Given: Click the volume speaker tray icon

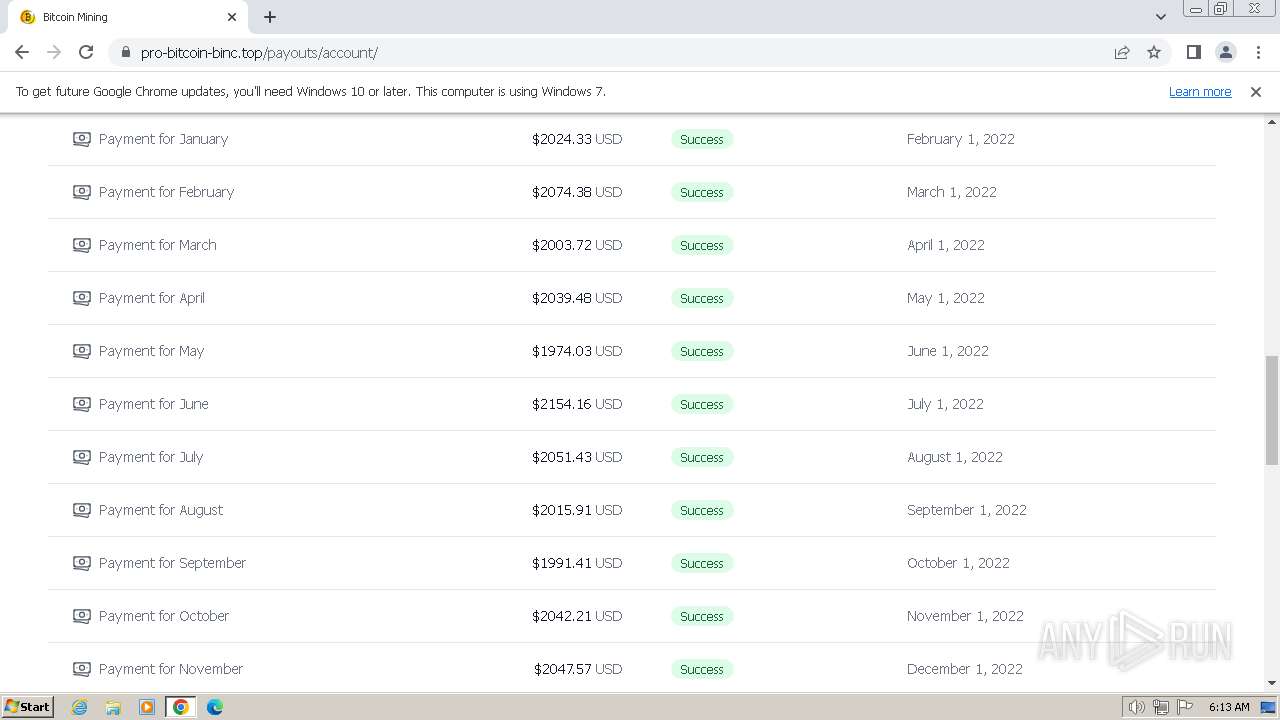Looking at the screenshot, I should [x=1137, y=707].
